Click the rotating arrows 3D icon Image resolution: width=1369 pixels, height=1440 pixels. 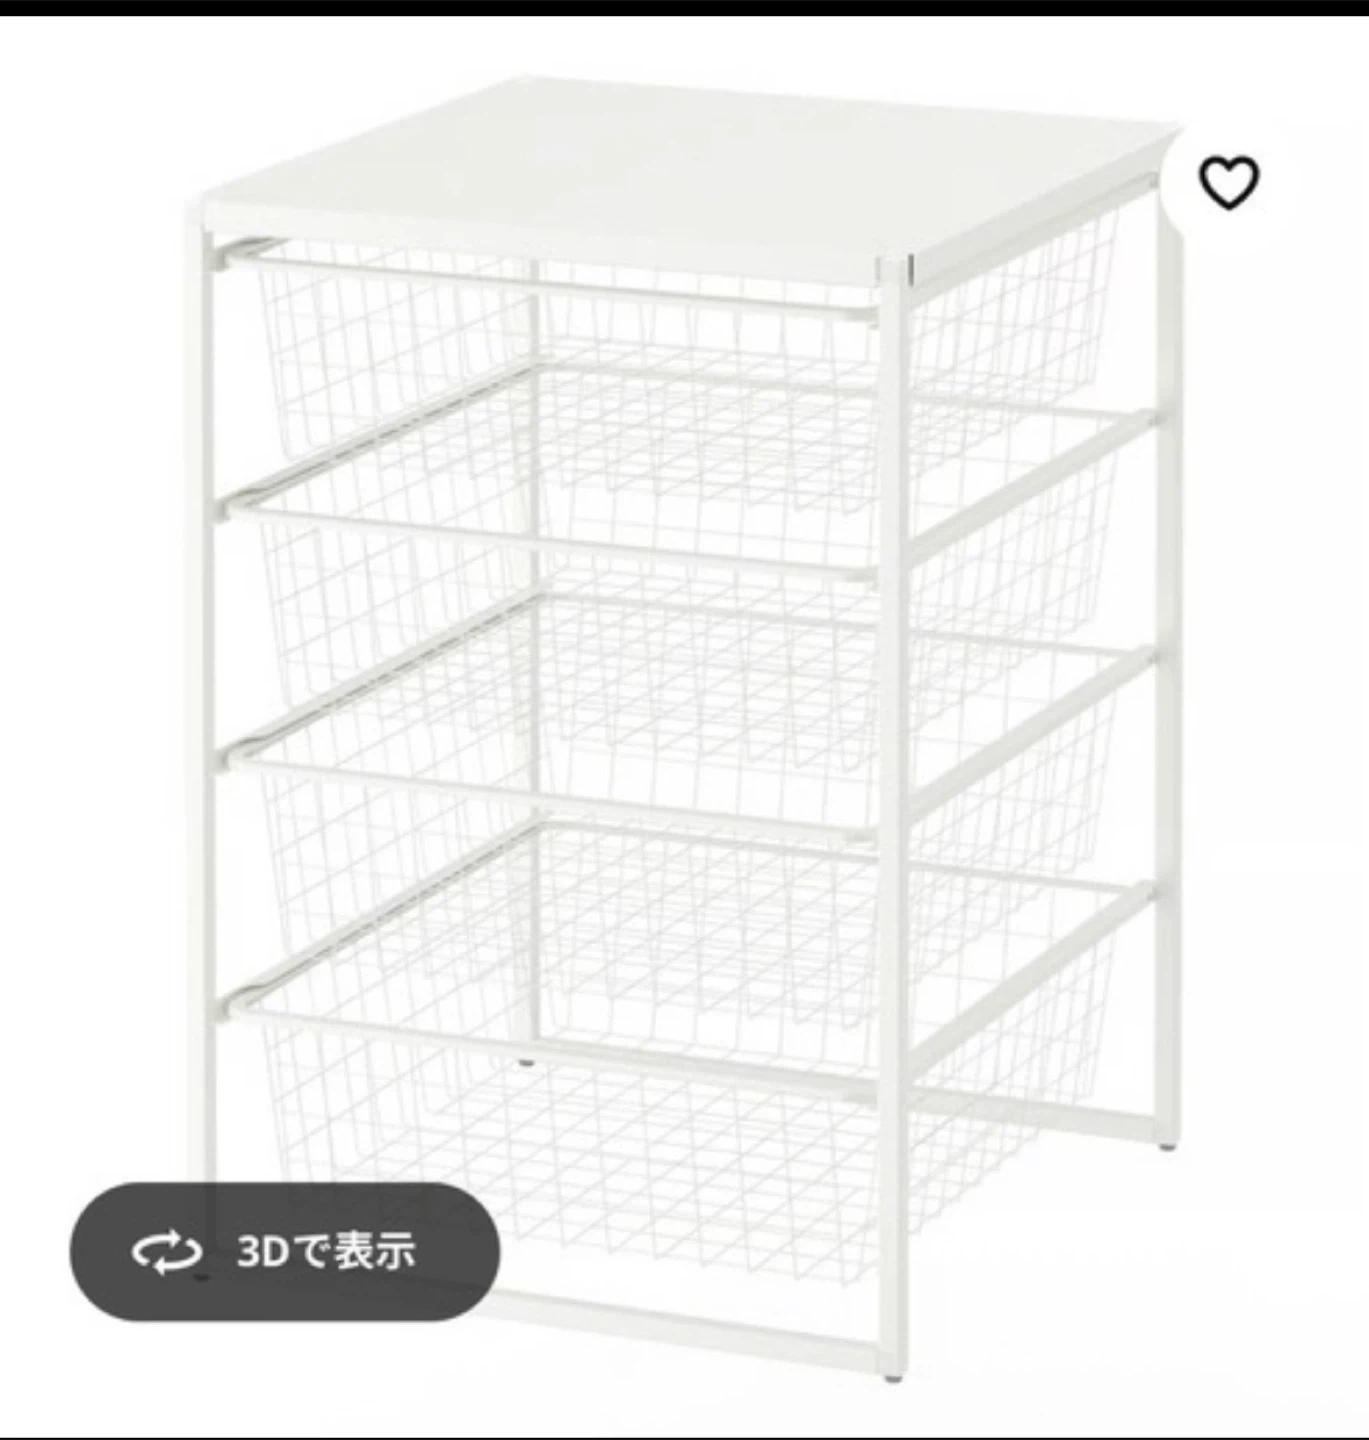(x=167, y=1252)
